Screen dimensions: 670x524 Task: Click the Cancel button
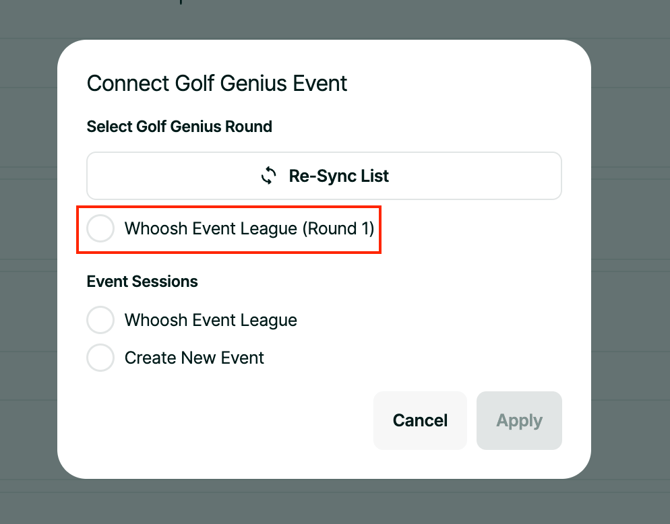(x=420, y=420)
